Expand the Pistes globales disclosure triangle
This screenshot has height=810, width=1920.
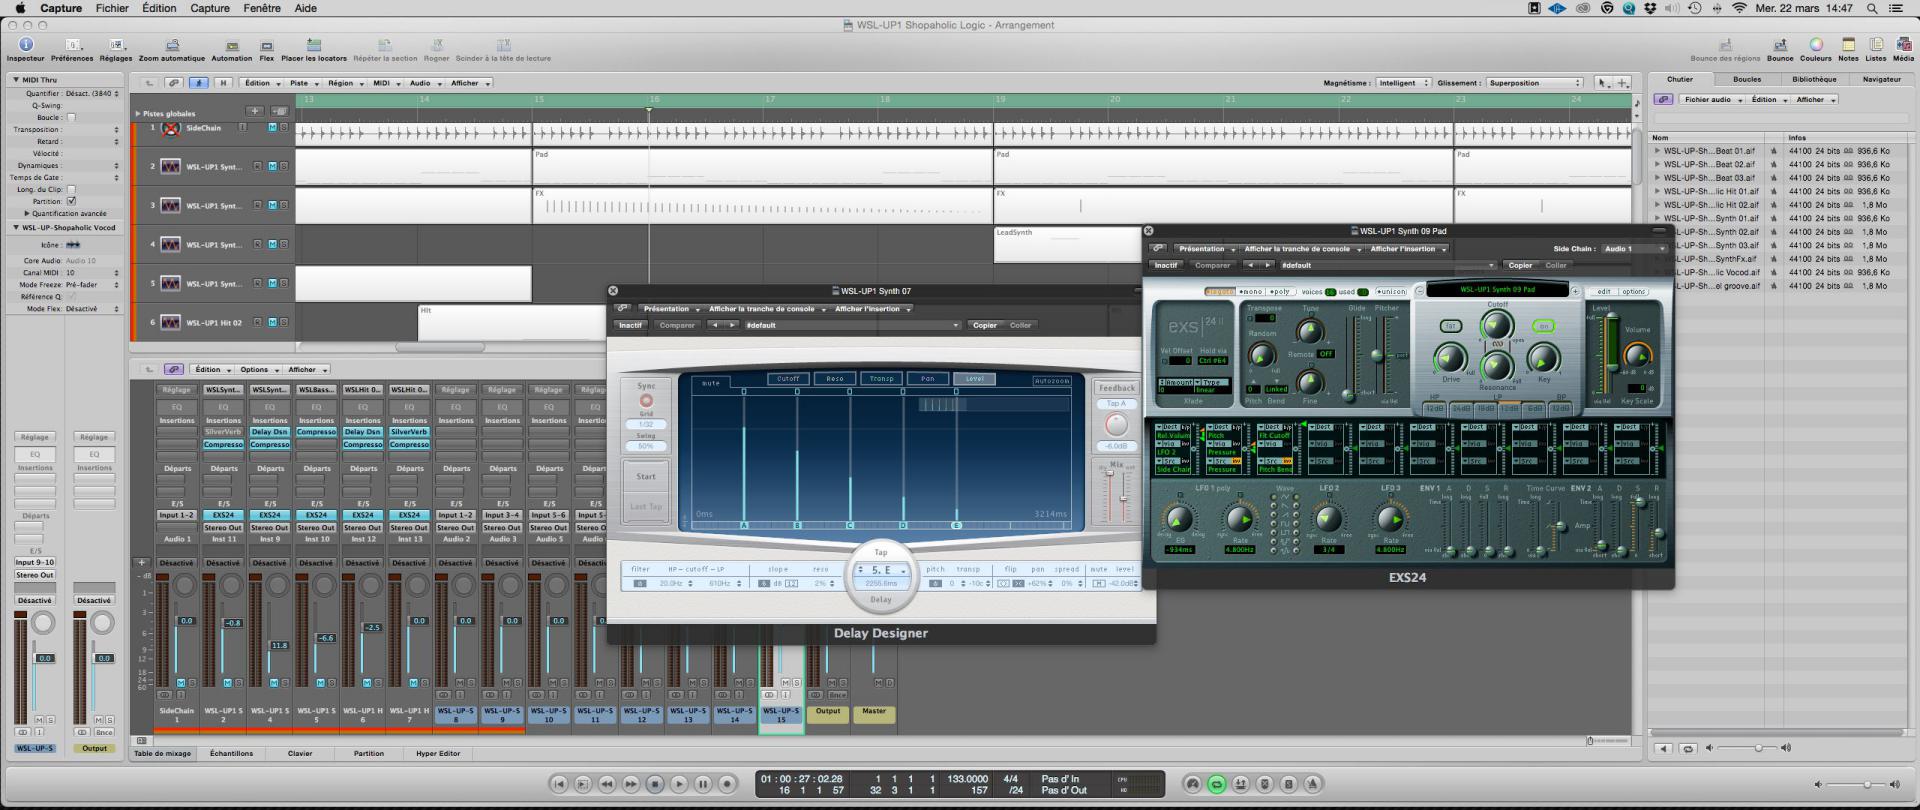coord(138,113)
